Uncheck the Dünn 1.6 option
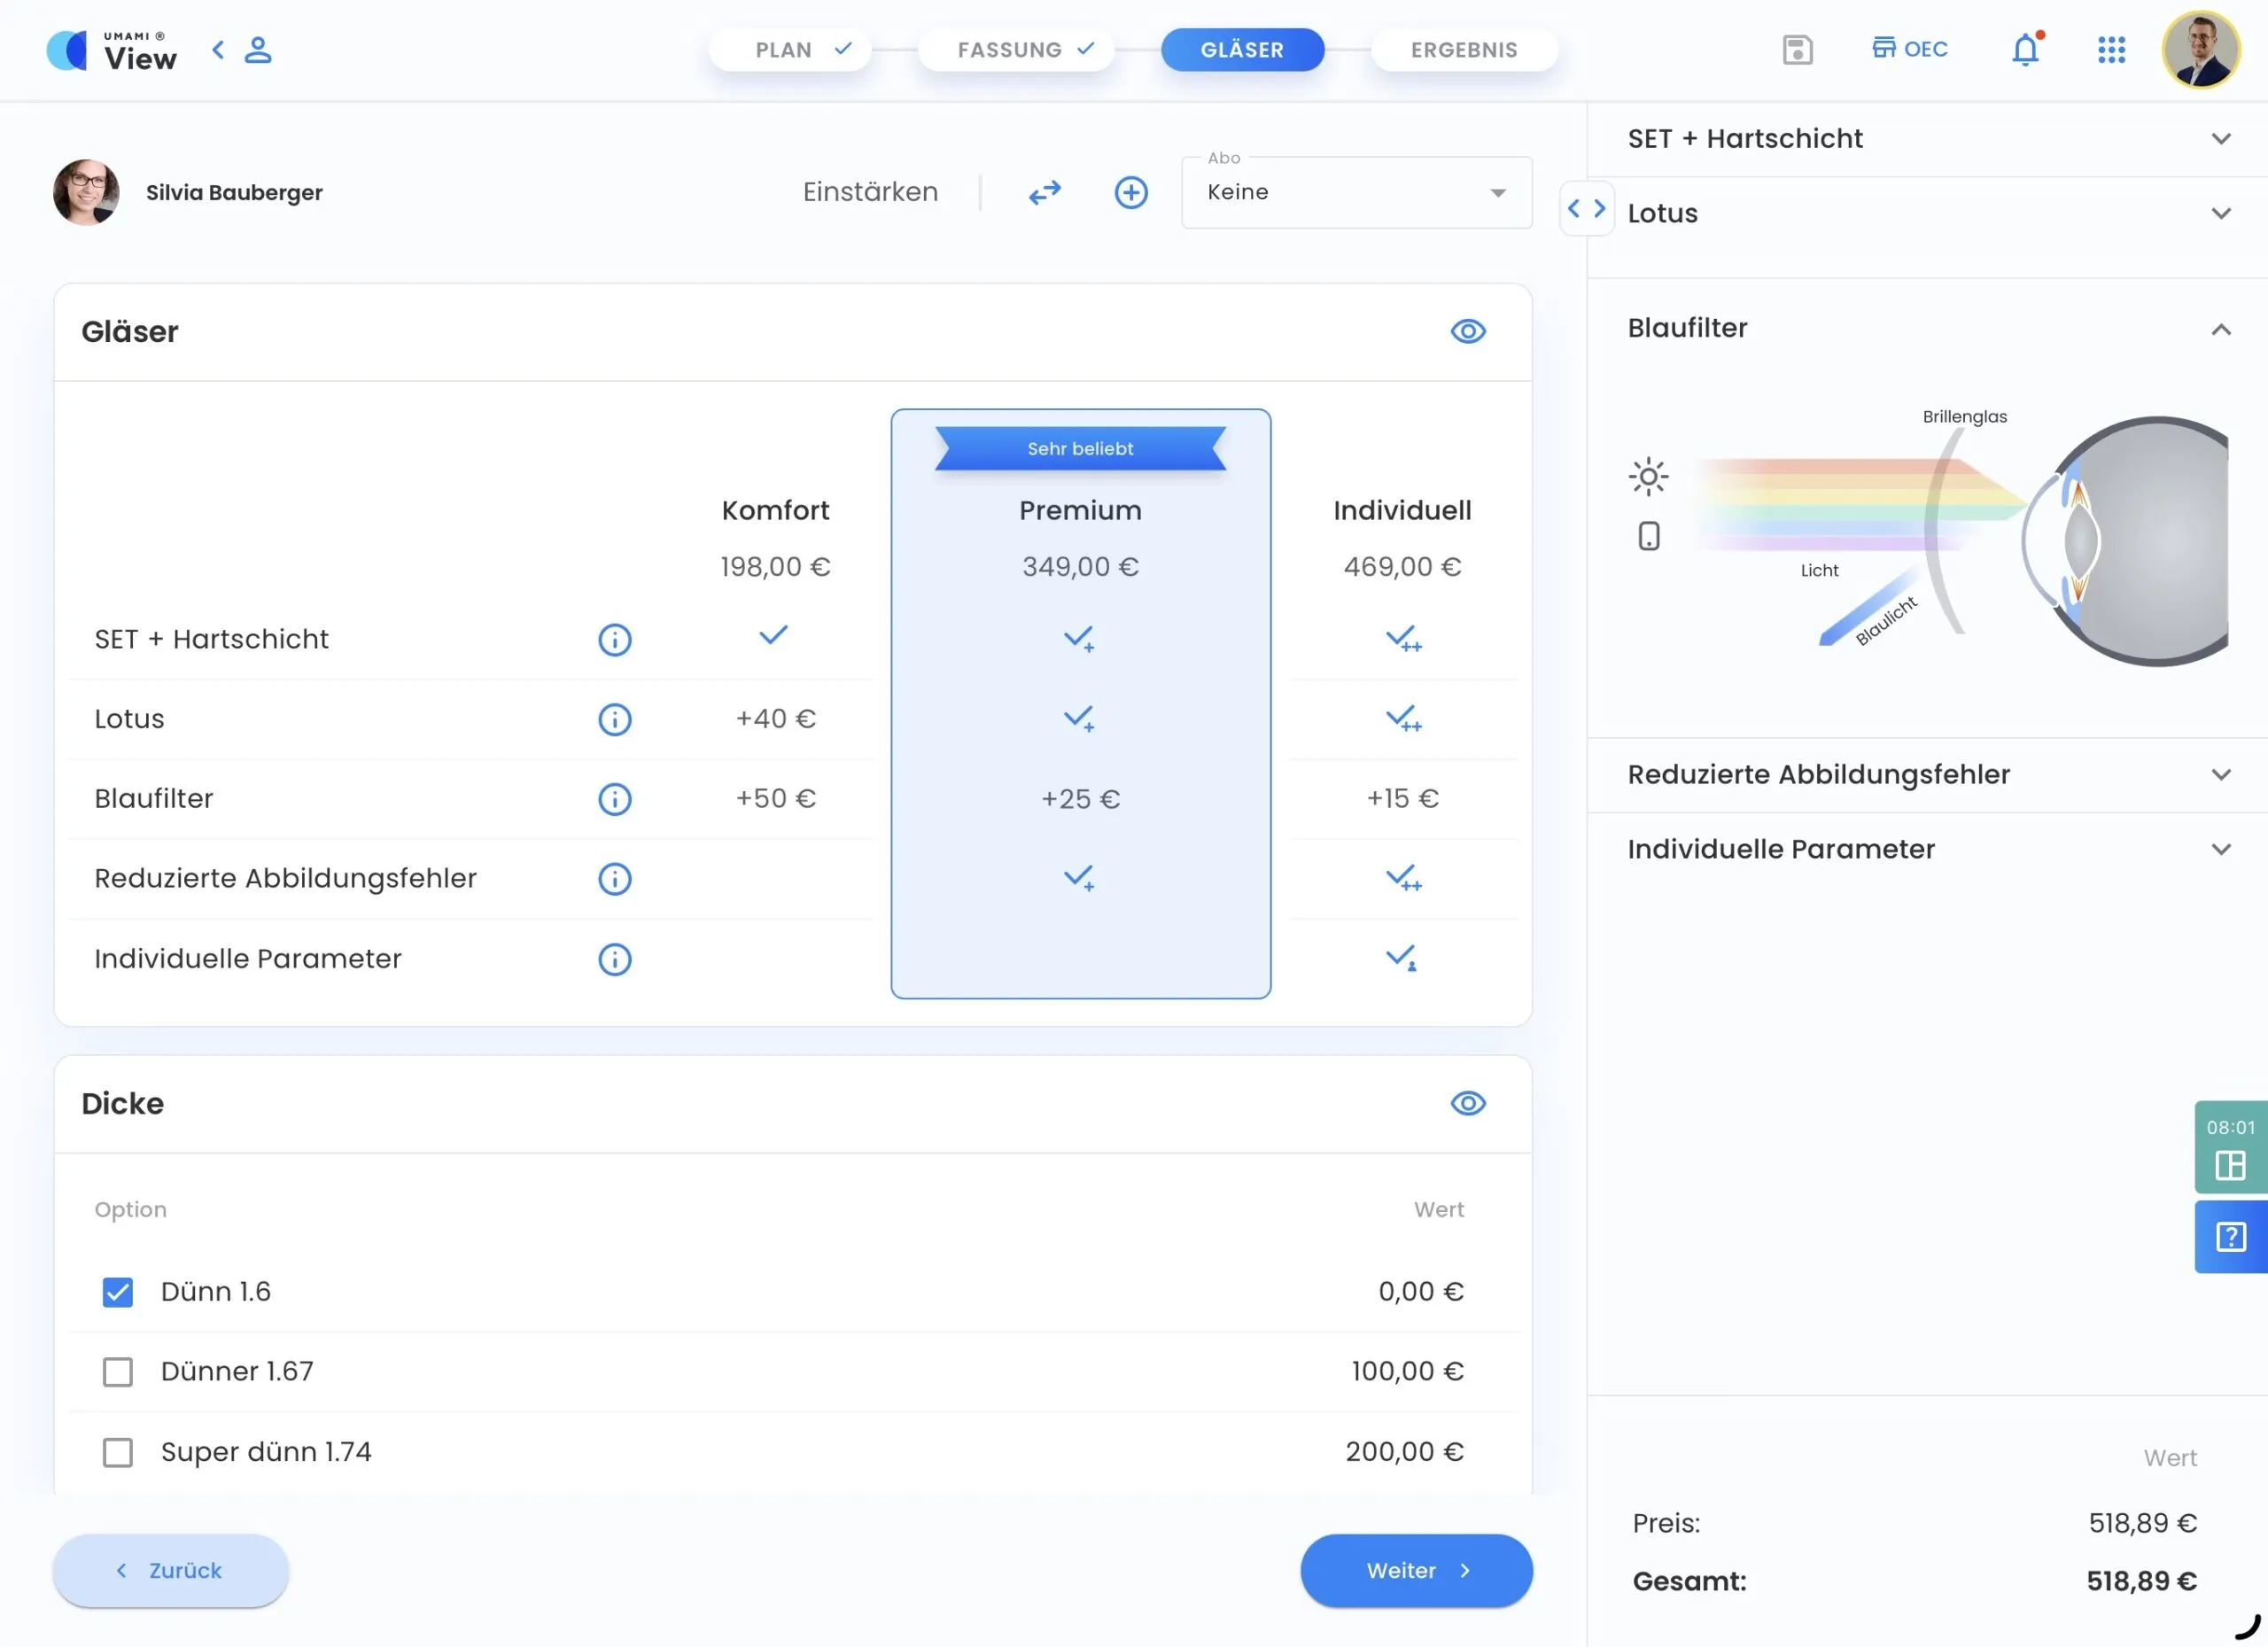Image resolution: width=2268 pixels, height=1647 pixels. [x=117, y=1291]
